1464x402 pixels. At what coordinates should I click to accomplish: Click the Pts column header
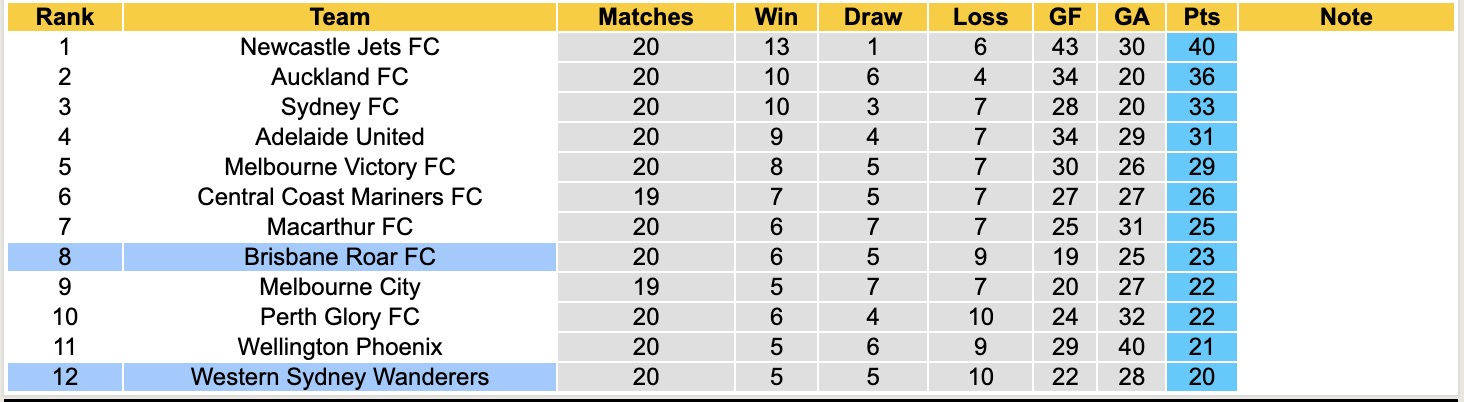[x=1201, y=17]
